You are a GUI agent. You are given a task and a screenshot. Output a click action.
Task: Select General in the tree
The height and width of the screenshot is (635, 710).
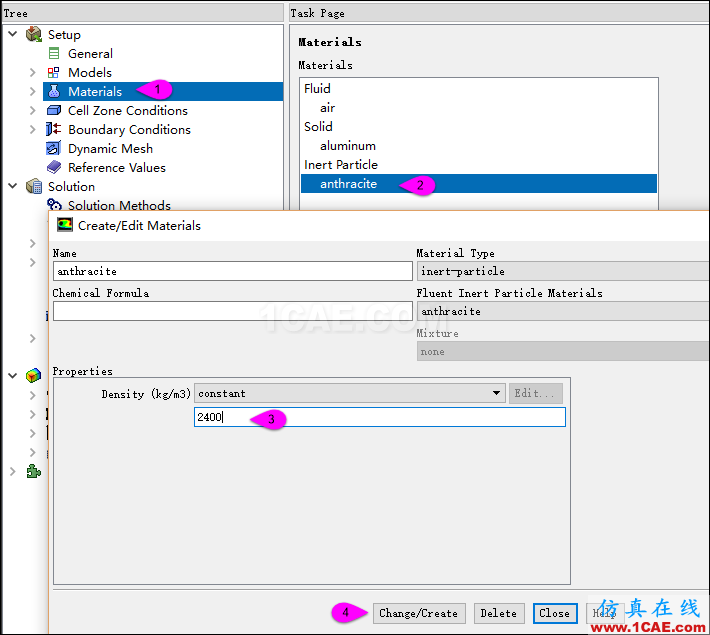click(90, 53)
